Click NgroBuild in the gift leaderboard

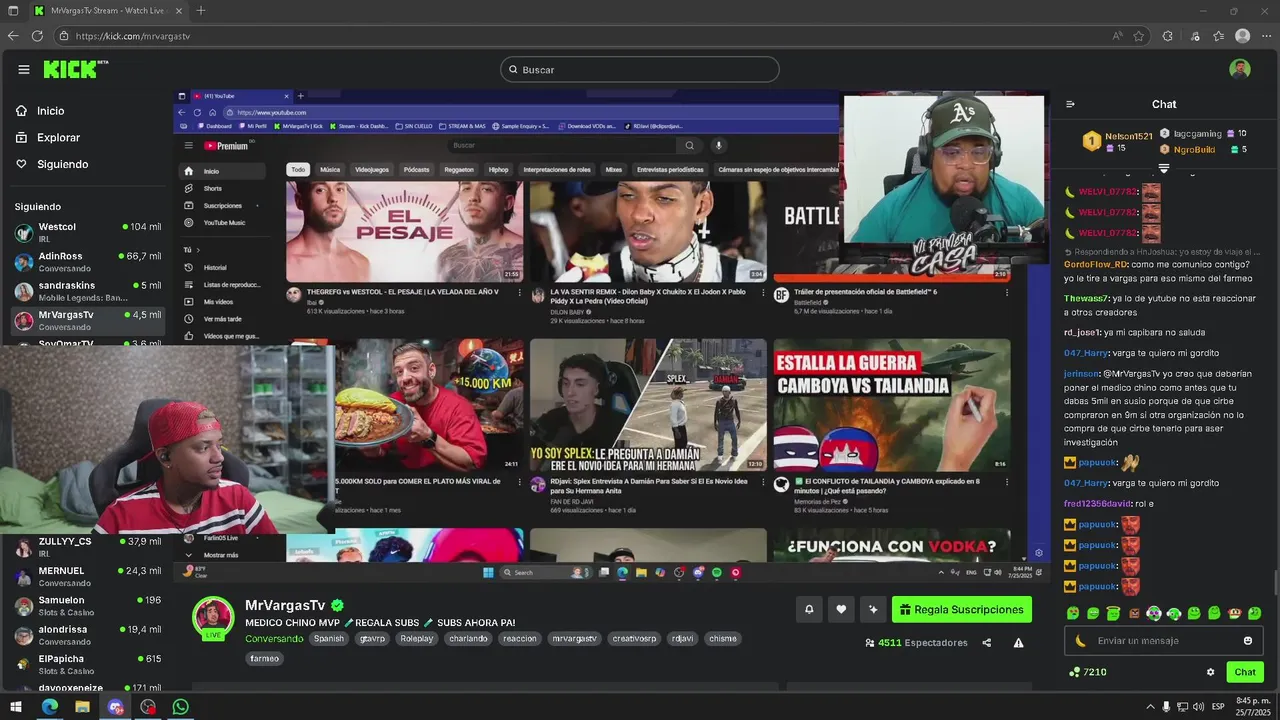(x=1194, y=149)
